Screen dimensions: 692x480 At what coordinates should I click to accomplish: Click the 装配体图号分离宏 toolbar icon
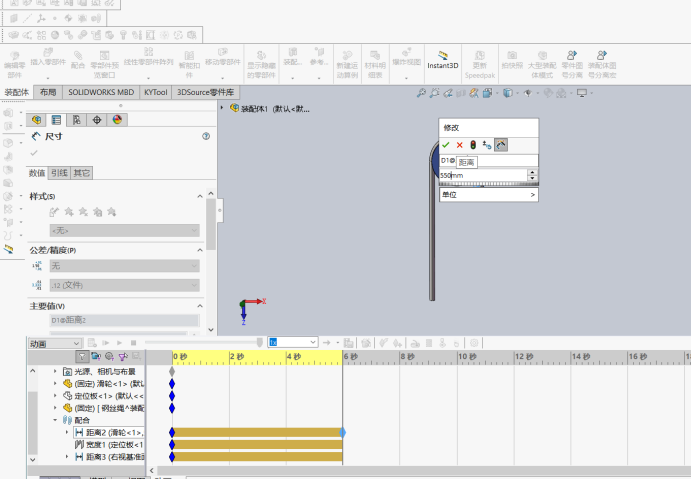[x=602, y=64]
